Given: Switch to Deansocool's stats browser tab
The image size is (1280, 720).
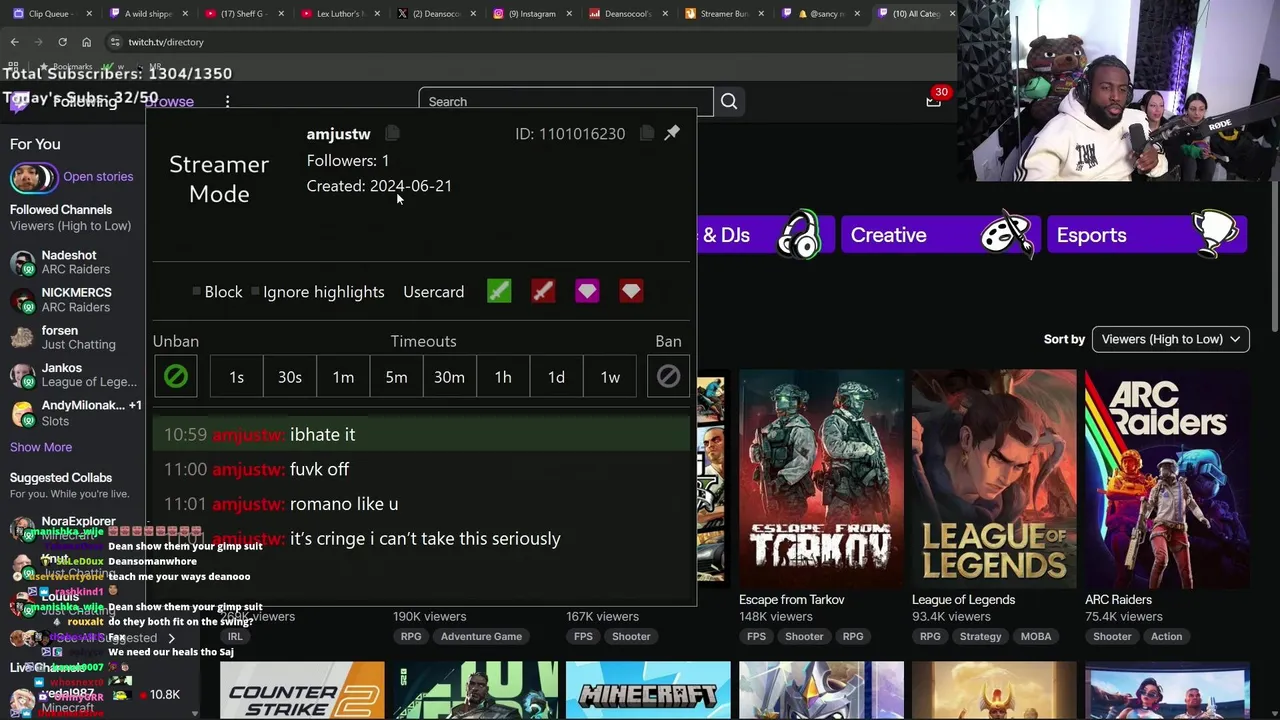Looking at the screenshot, I should (x=628, y=14).
